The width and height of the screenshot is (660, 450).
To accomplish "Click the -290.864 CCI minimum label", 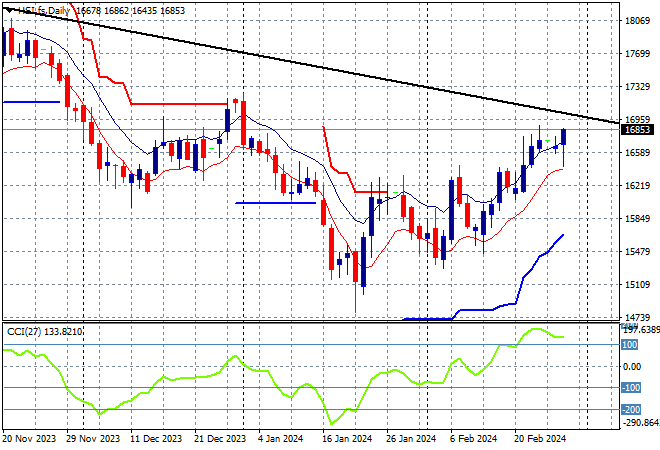I will pos(641,422).
